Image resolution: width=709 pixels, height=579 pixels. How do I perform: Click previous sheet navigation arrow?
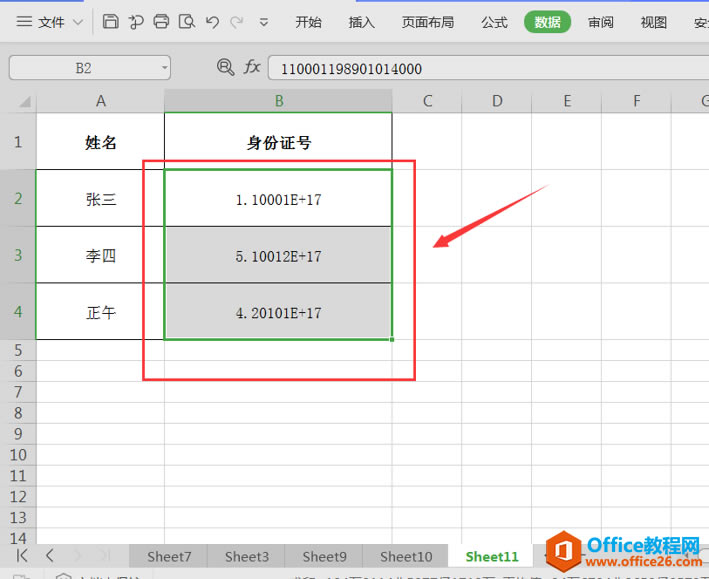49,555
